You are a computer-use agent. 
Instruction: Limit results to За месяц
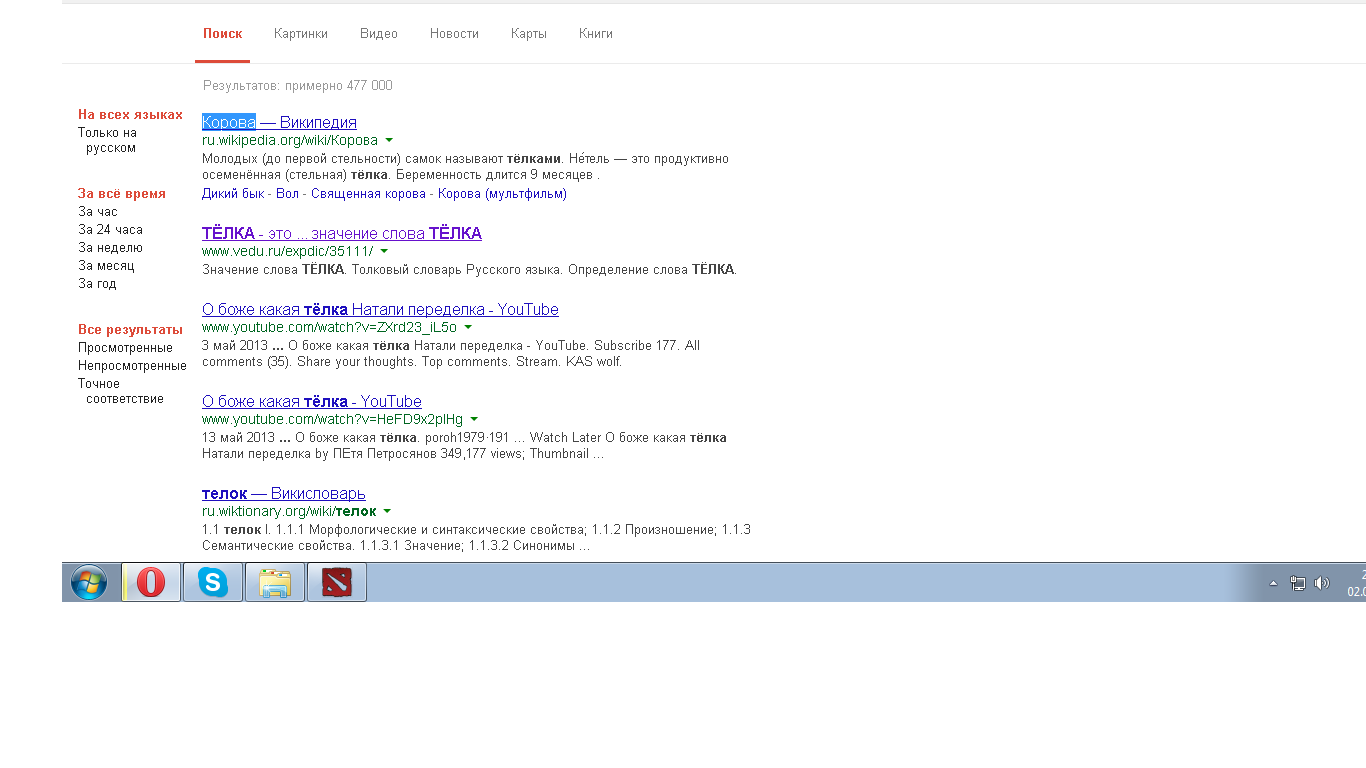(106, 266)
